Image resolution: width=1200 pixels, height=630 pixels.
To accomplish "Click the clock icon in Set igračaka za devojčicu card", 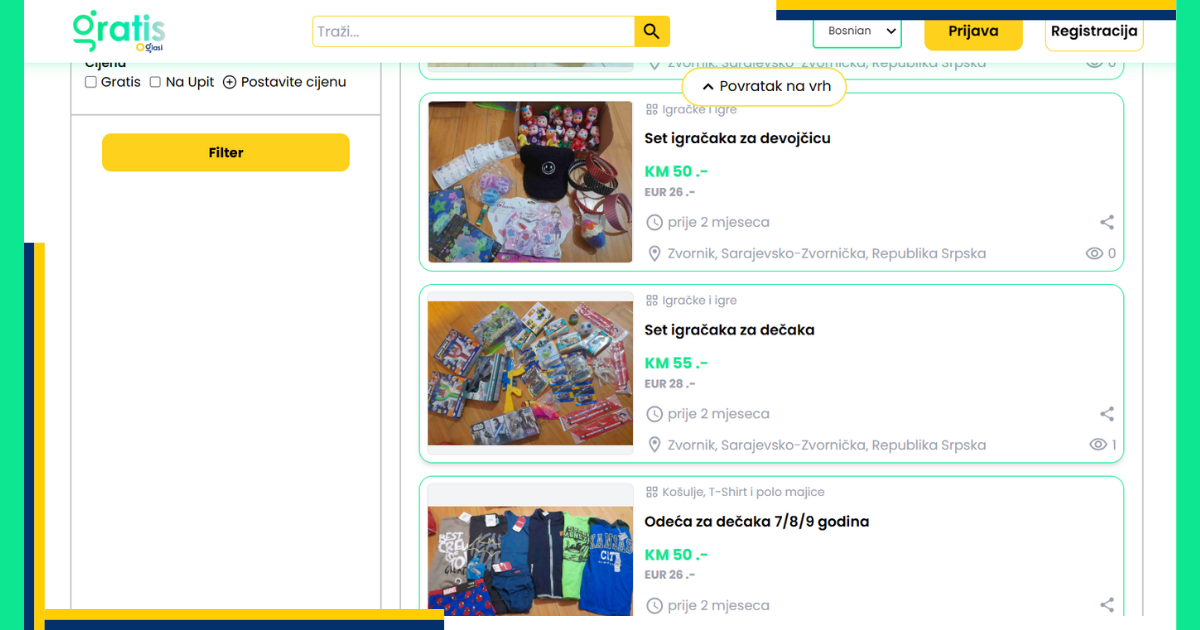I will pyautogui.click(x=655, y=222).
